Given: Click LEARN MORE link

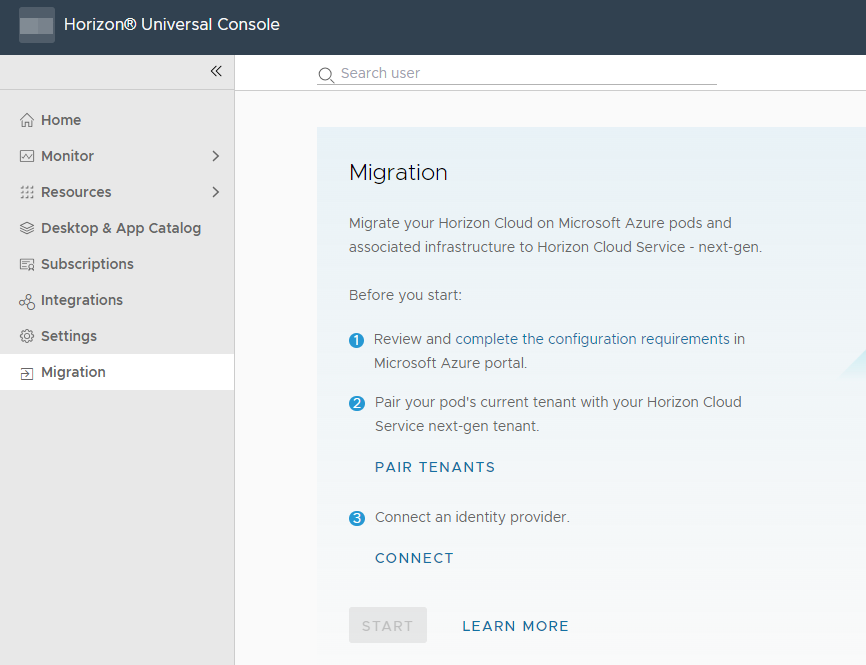Looking at the screenshot, I should coord(515,626).
